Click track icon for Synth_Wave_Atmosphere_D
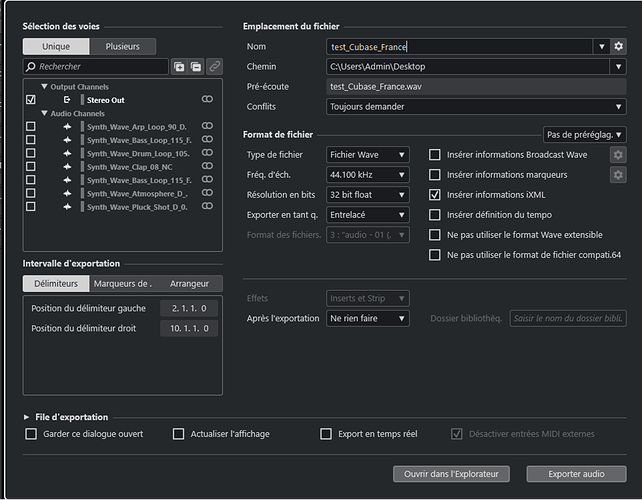The width and height of the screenshot is (642, 500). [67, 193]
